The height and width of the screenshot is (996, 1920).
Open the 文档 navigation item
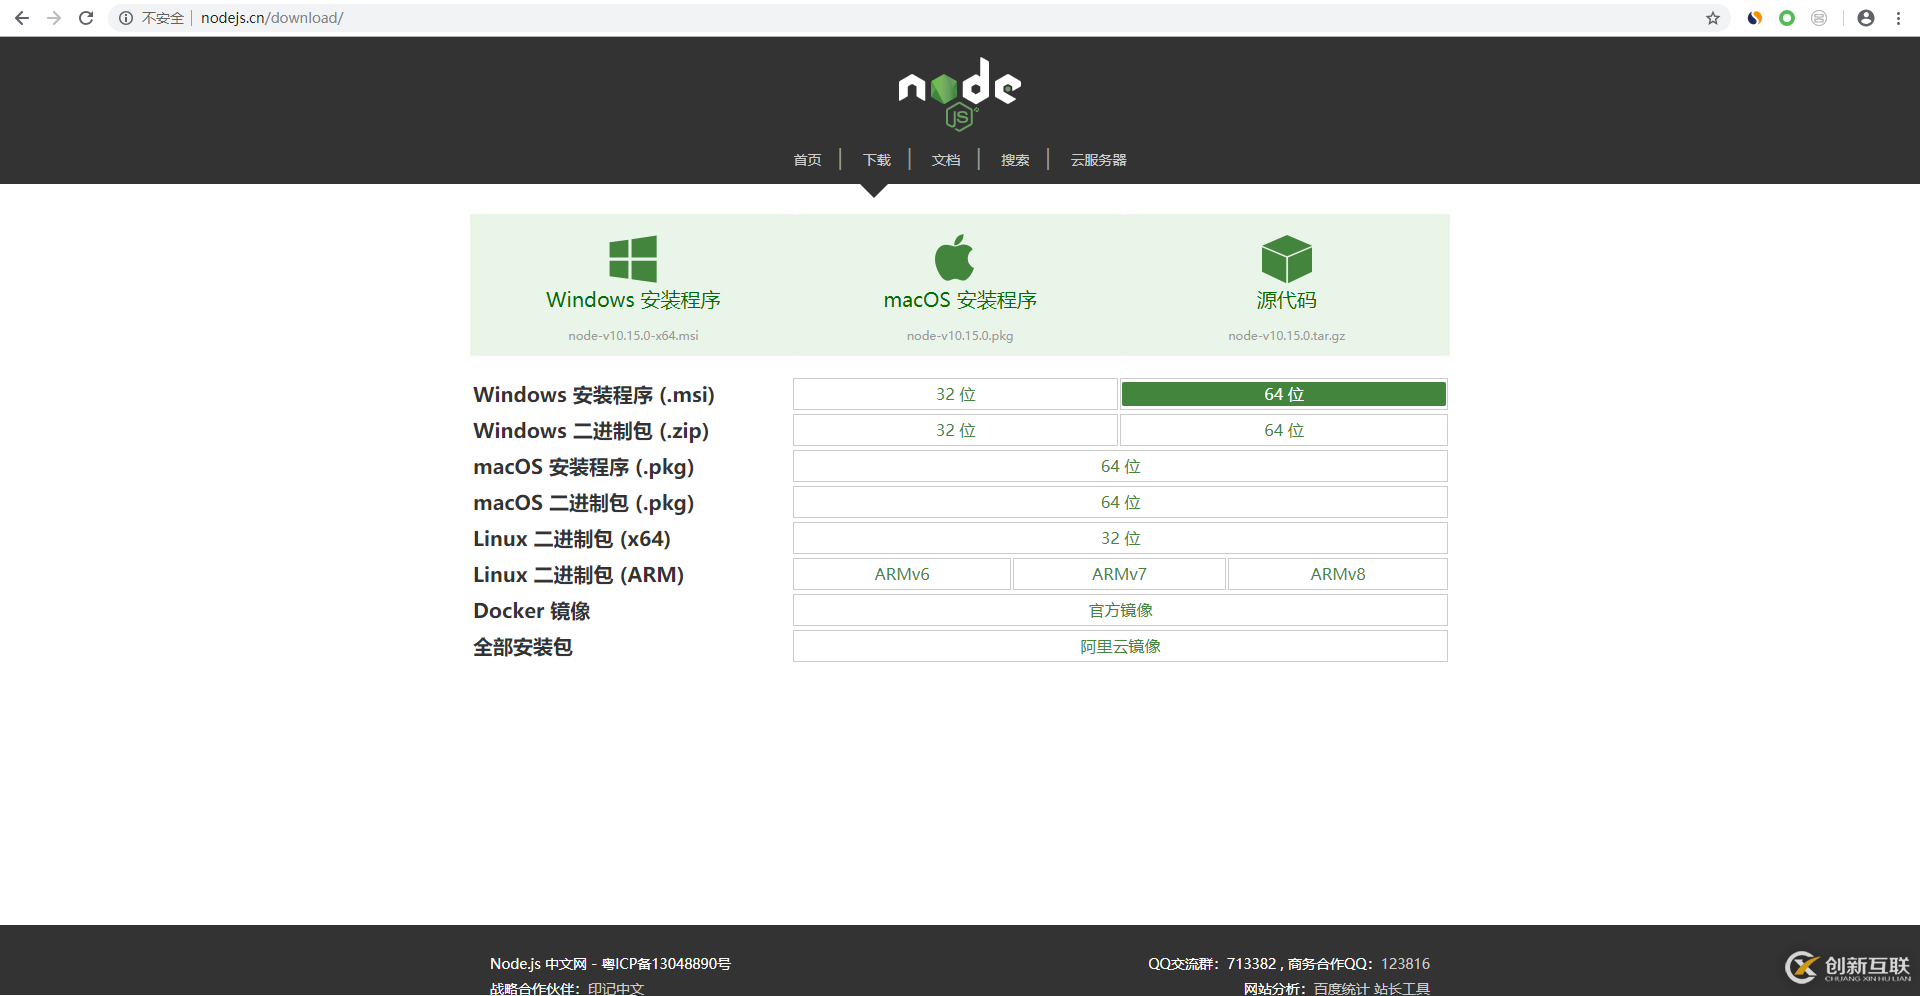click(x=946, y=160)
